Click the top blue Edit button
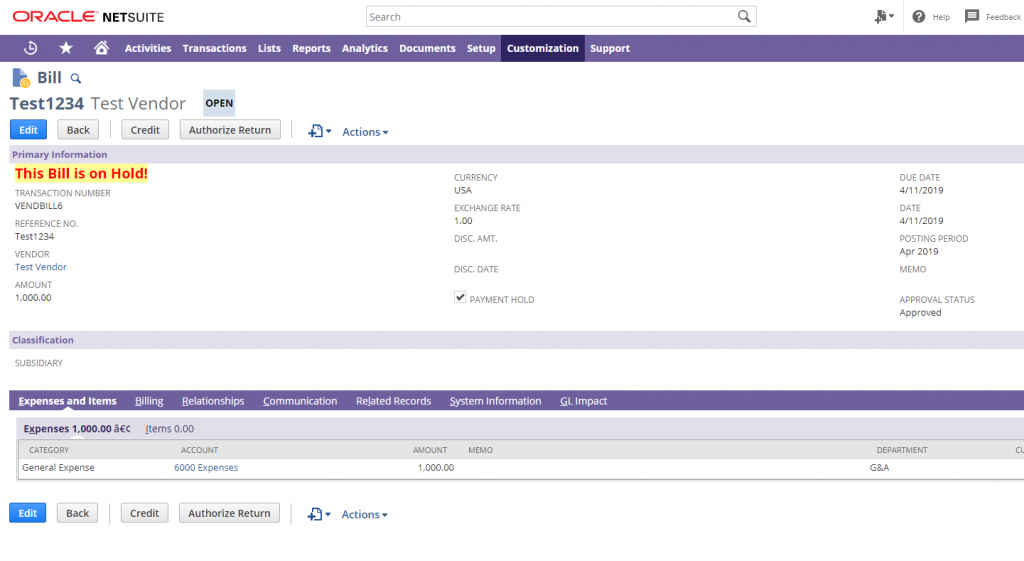Image resolution: width=1024 pixels, height=561 pixels. (x=28, y=130)
